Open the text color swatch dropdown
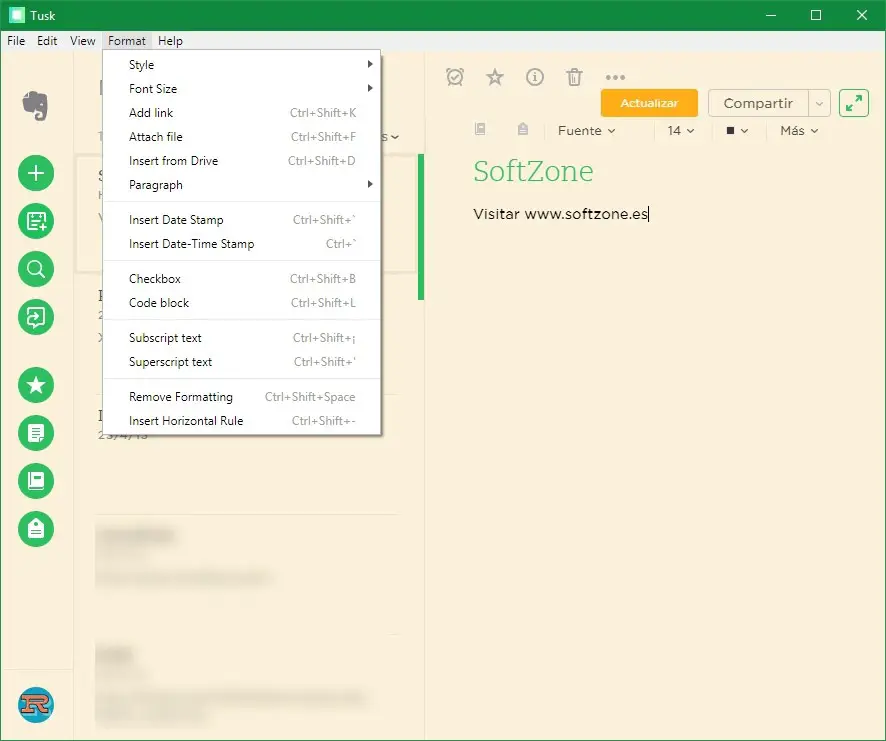The image size is (886, 741). (x=737, y=131)
